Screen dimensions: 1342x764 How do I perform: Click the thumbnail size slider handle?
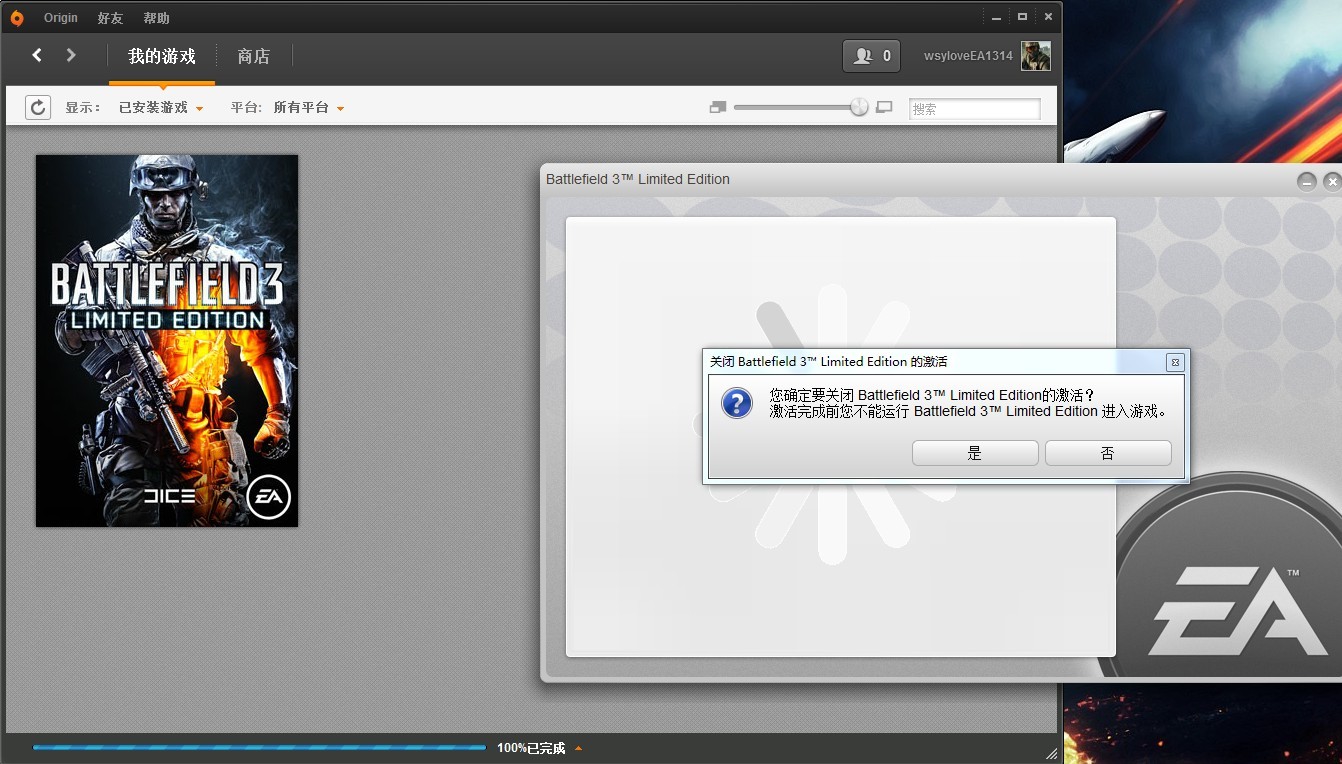859,107
